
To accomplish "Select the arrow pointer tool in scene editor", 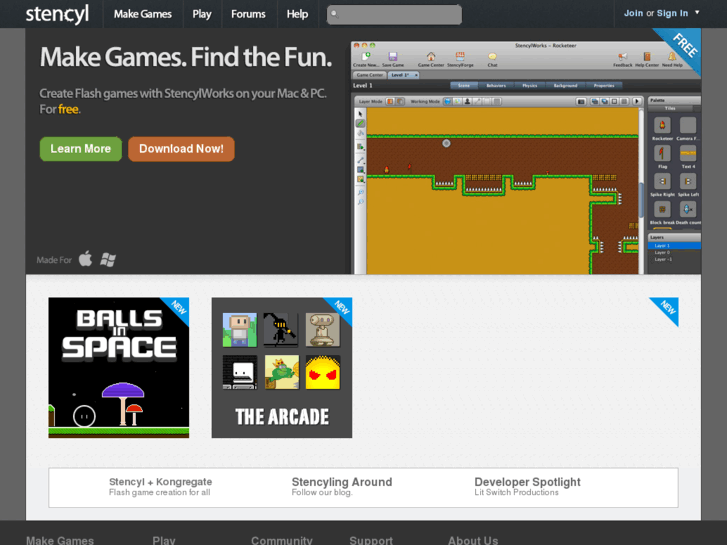I will tap(360, 114).
